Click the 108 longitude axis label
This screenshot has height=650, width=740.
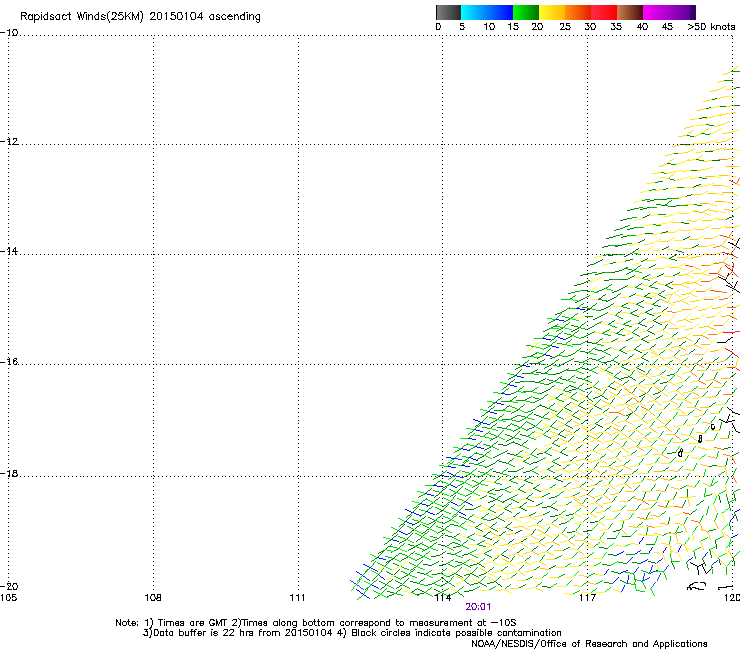[153, 598]
